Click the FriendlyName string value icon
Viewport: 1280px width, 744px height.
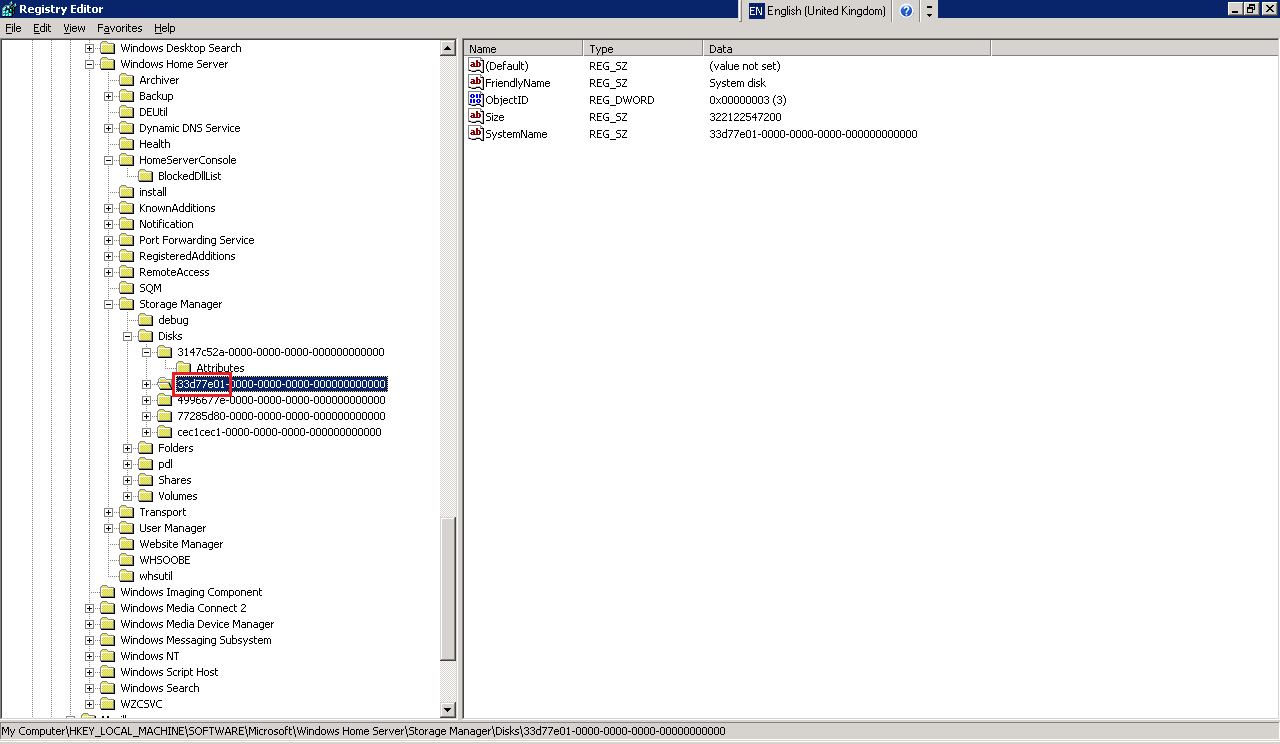click(x=476, y=83)
